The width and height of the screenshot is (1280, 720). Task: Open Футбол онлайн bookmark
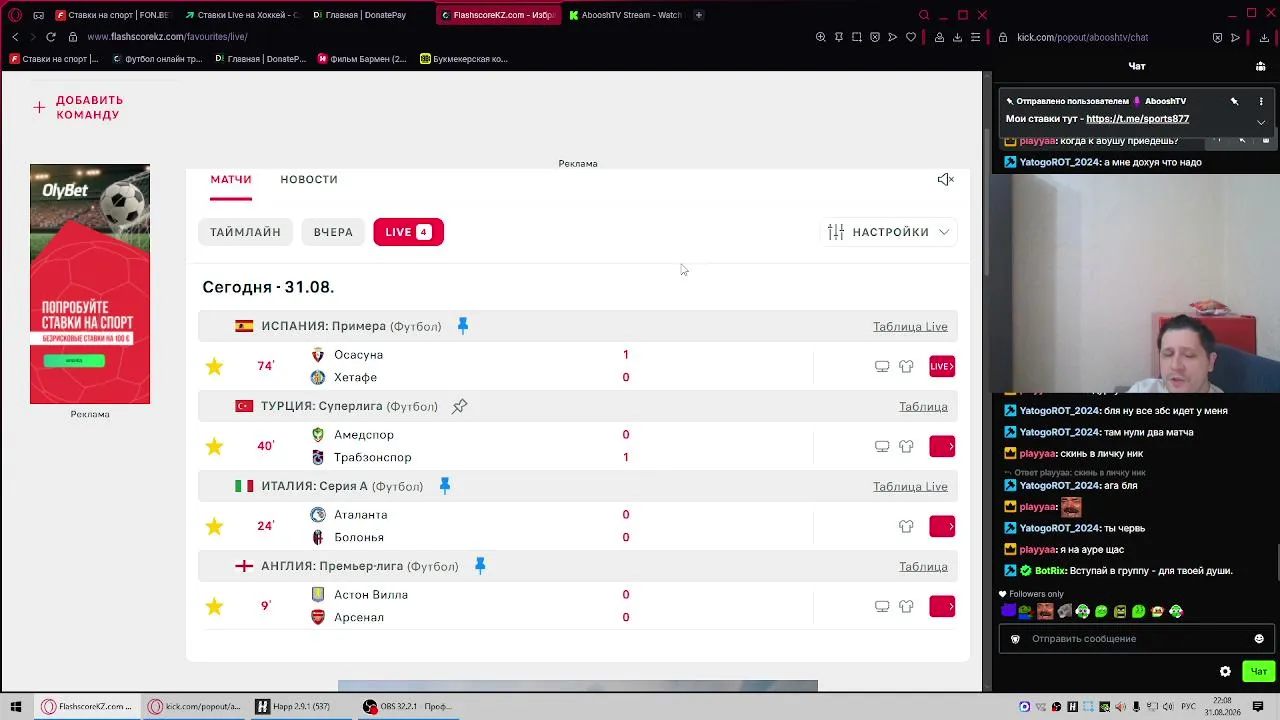pyautogui.click(x=157, y=59)
